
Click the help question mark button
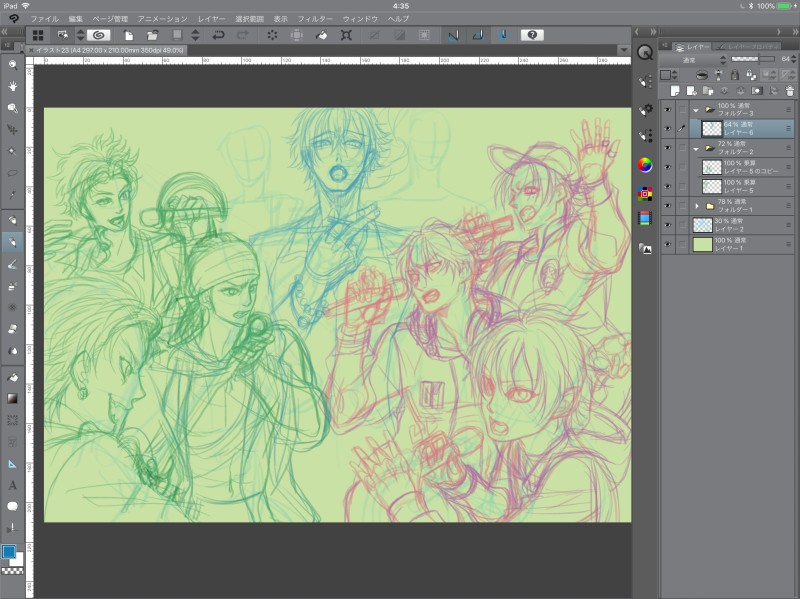[532, 35]
